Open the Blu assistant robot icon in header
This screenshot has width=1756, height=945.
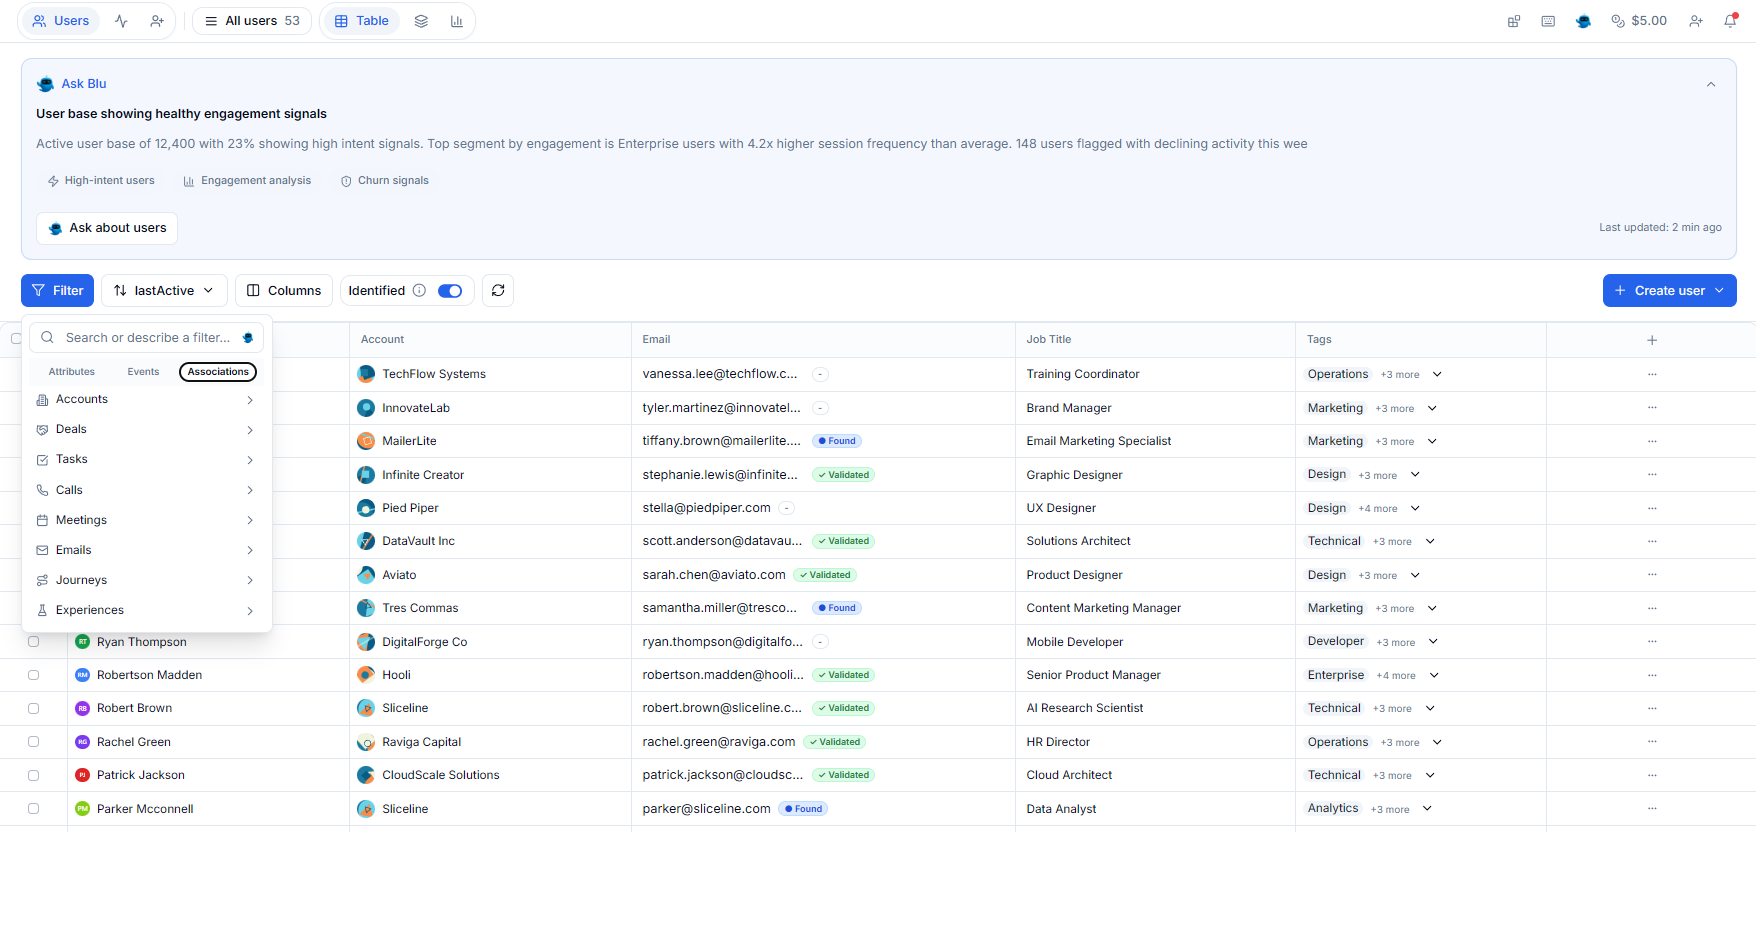coord(1583,20)
